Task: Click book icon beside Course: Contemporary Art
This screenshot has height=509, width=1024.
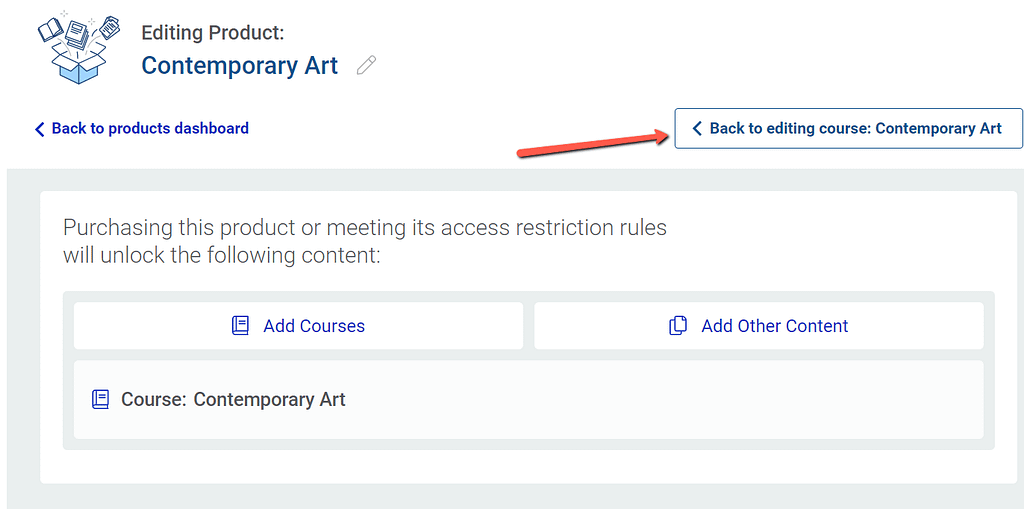Action: (100, 399)
